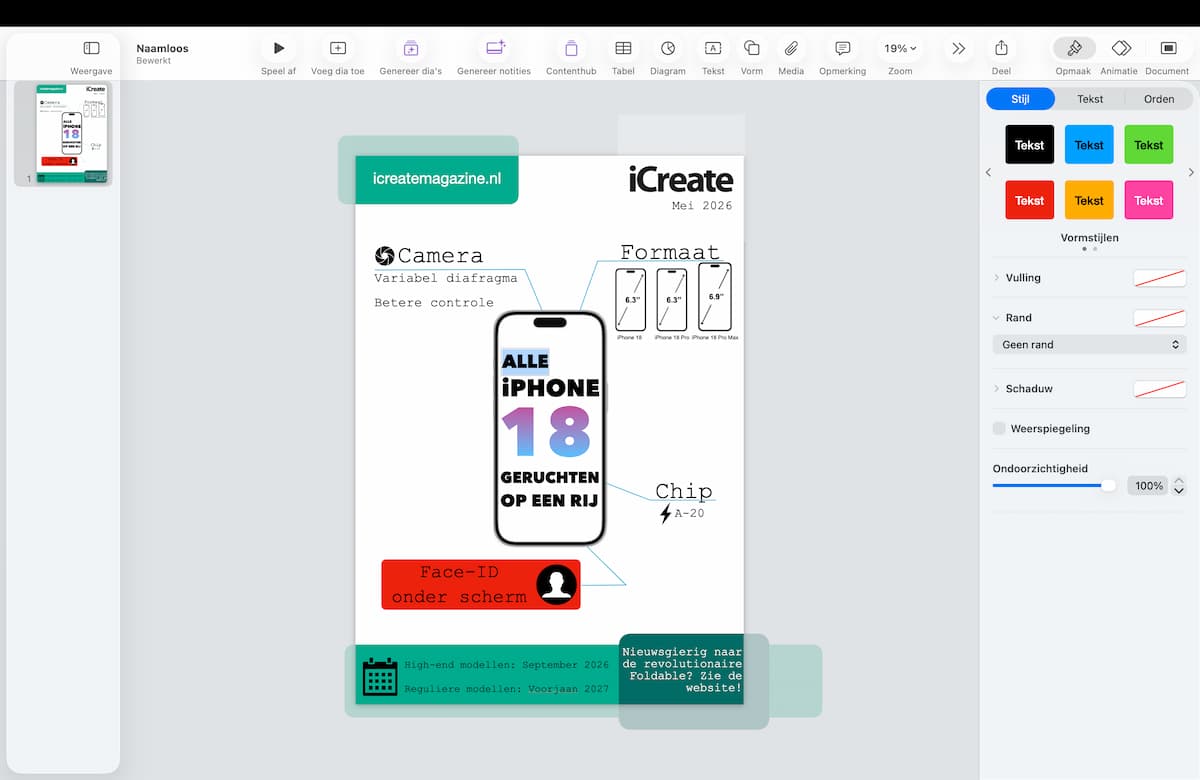Screen dimensions: 1200x780
Task: Select the Mei 2026 text
Action: (702, 206)
